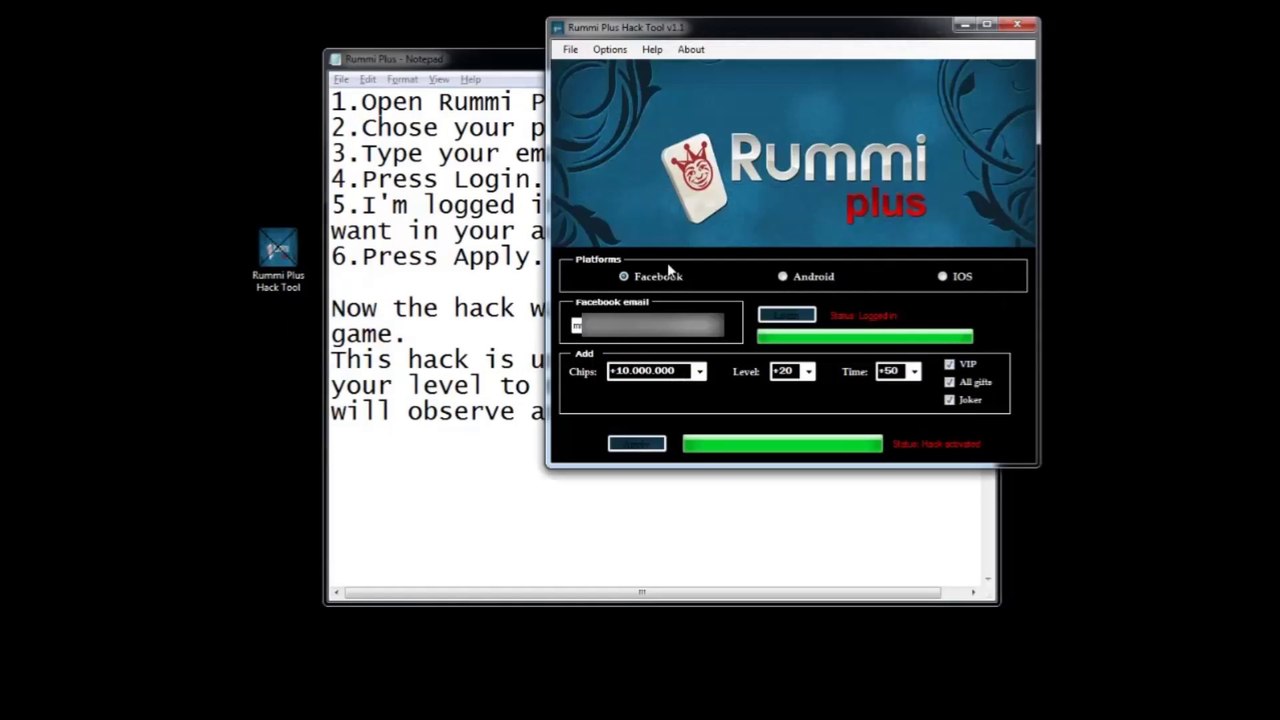1280x720 pixels.
Task: Click the Facebook email input field
Action: coord(648,325)
